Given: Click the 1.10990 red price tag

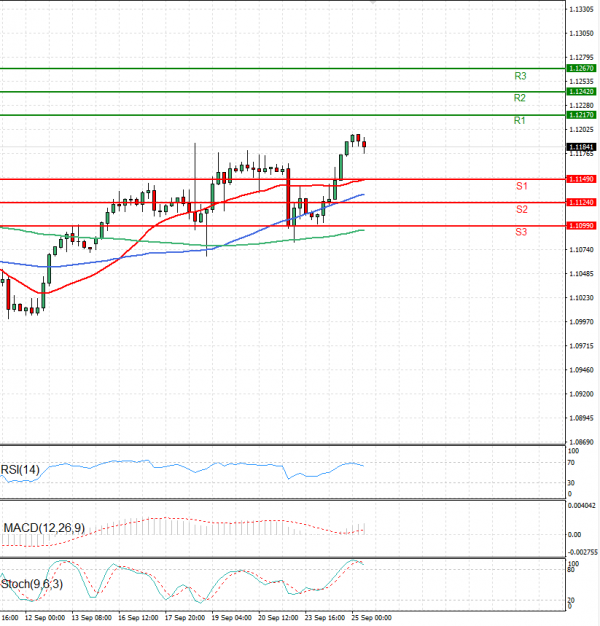Looking at the screenshot, I should [x=580, y=226].
